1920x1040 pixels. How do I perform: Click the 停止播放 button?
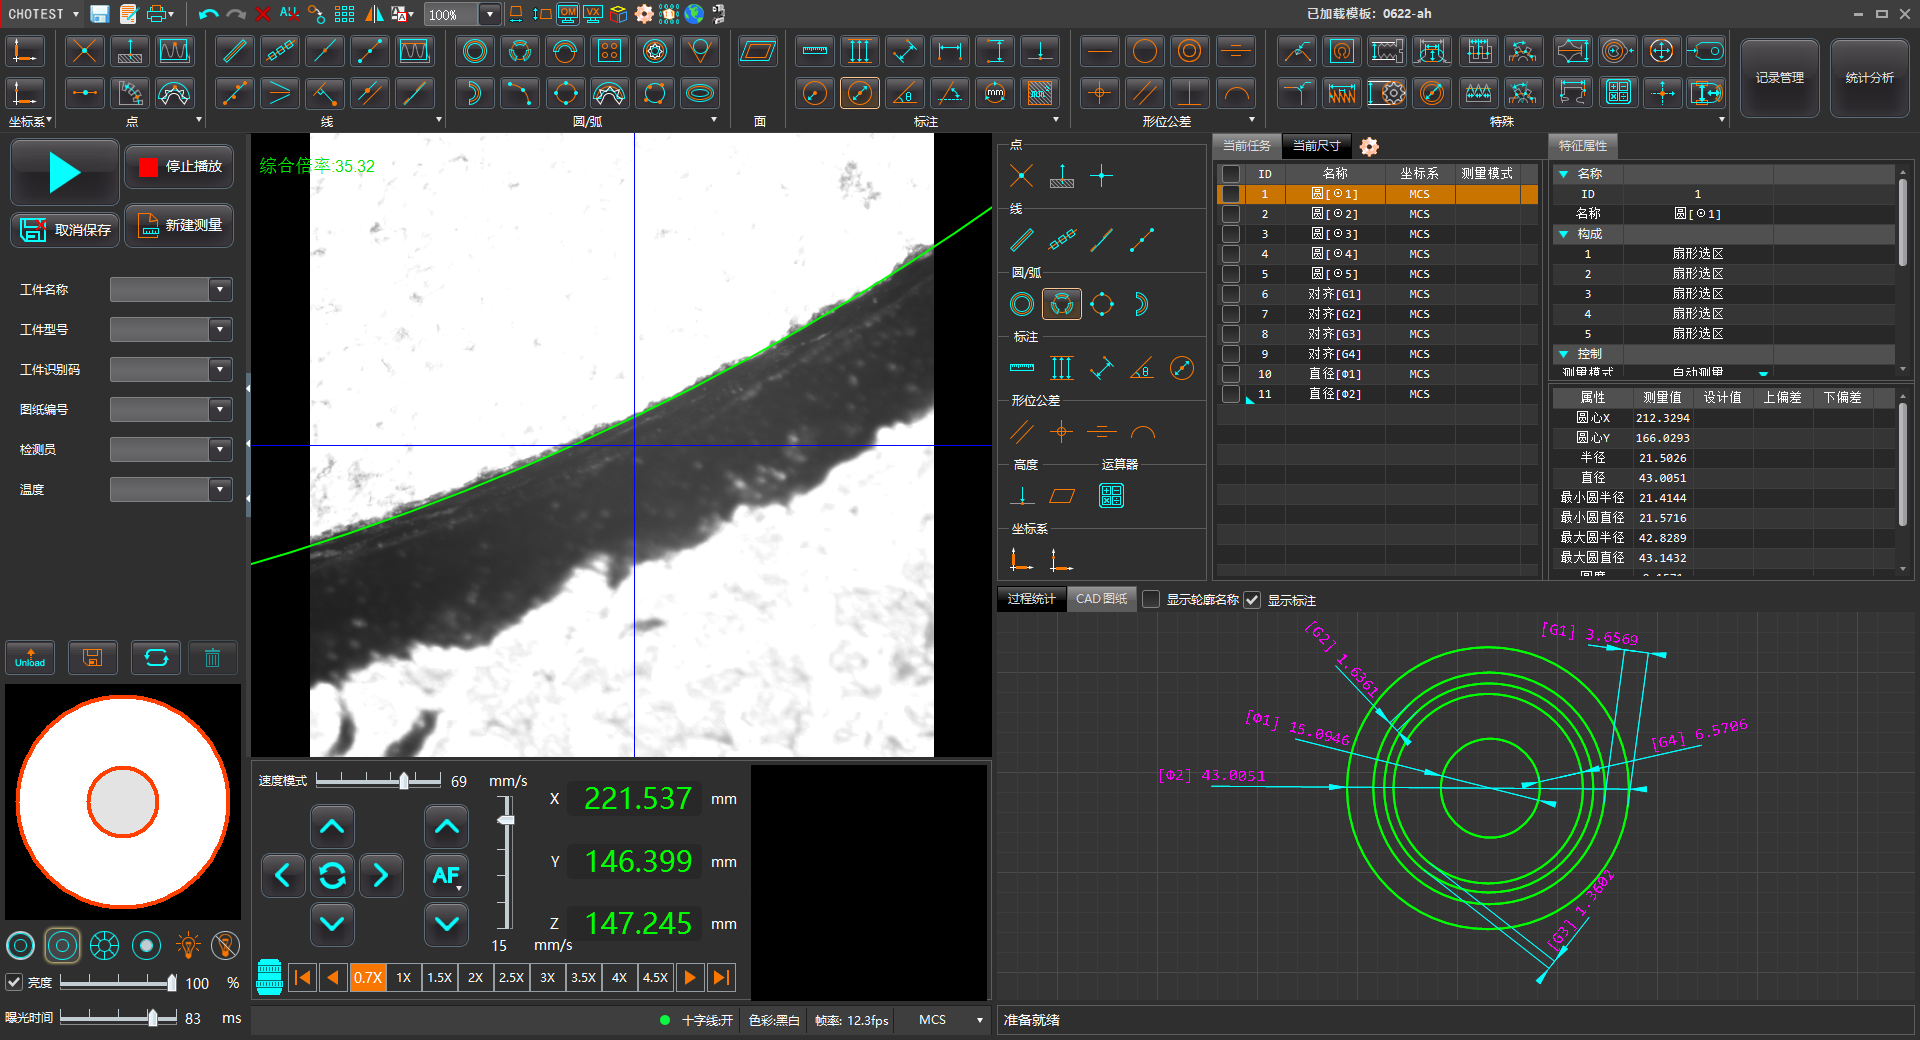coord(180,166)
